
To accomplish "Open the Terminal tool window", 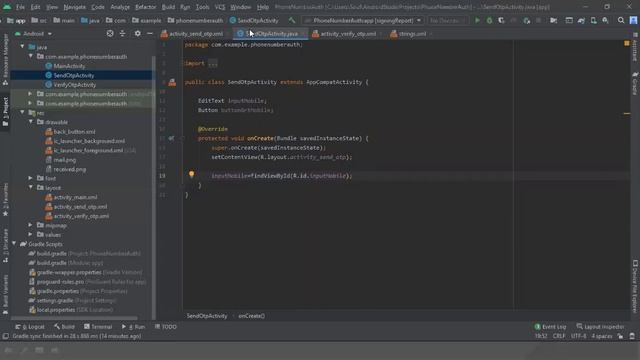I will click(x=98, y=327).
